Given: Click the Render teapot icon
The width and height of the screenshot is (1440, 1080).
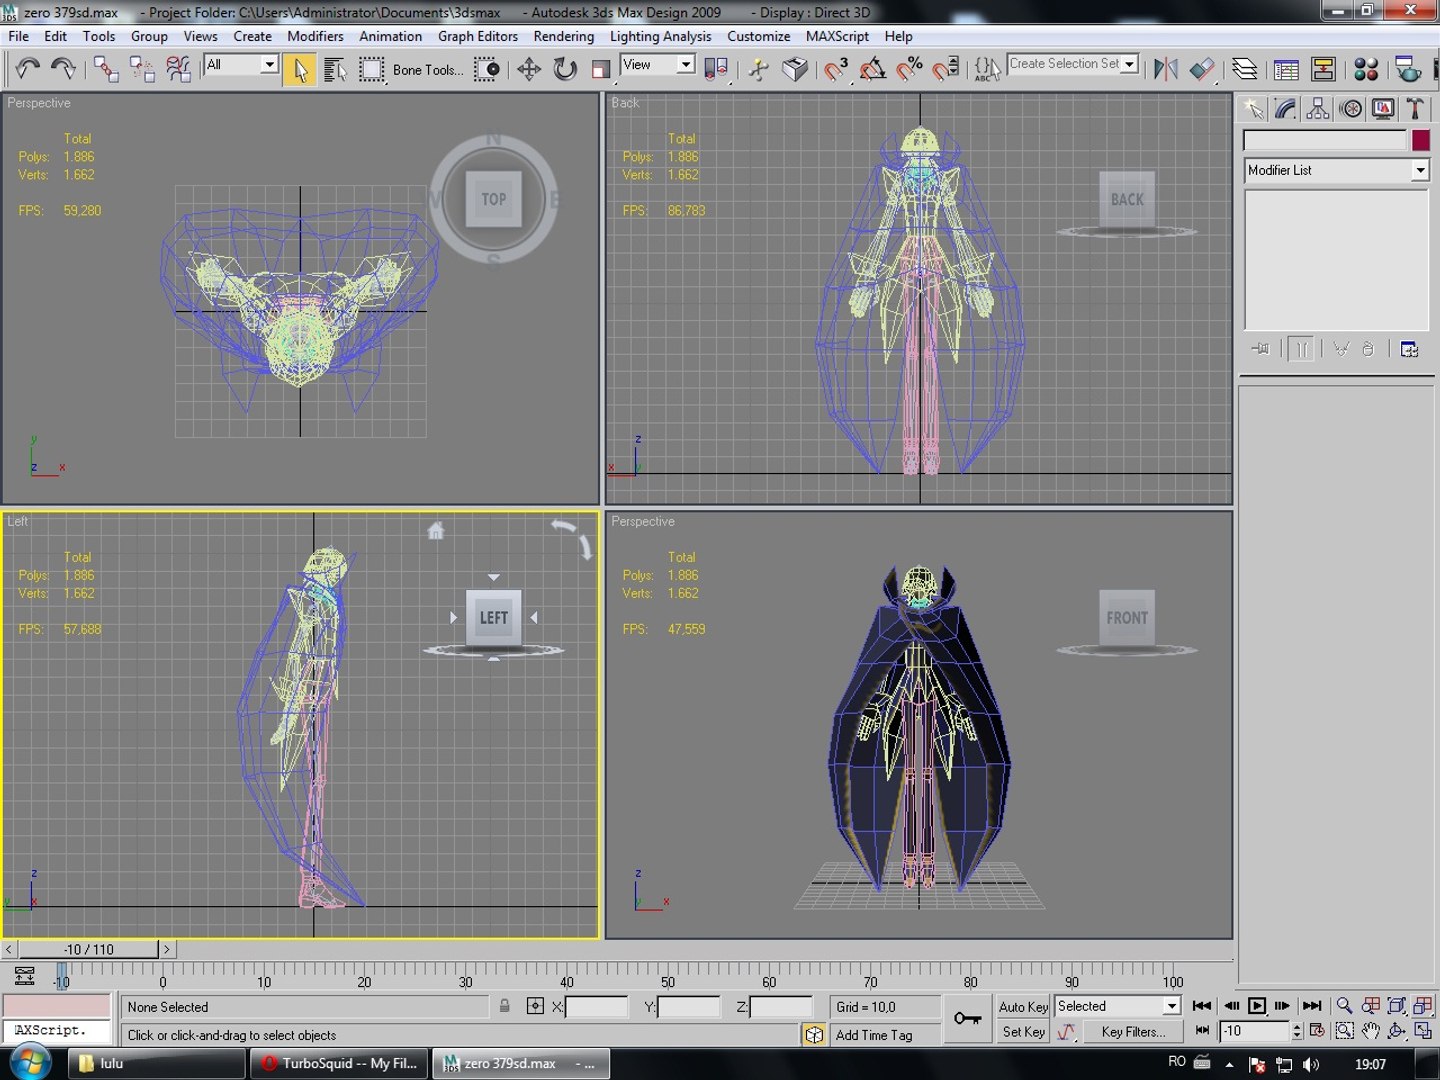Looking at the screenshot, I should (1408, 69).
